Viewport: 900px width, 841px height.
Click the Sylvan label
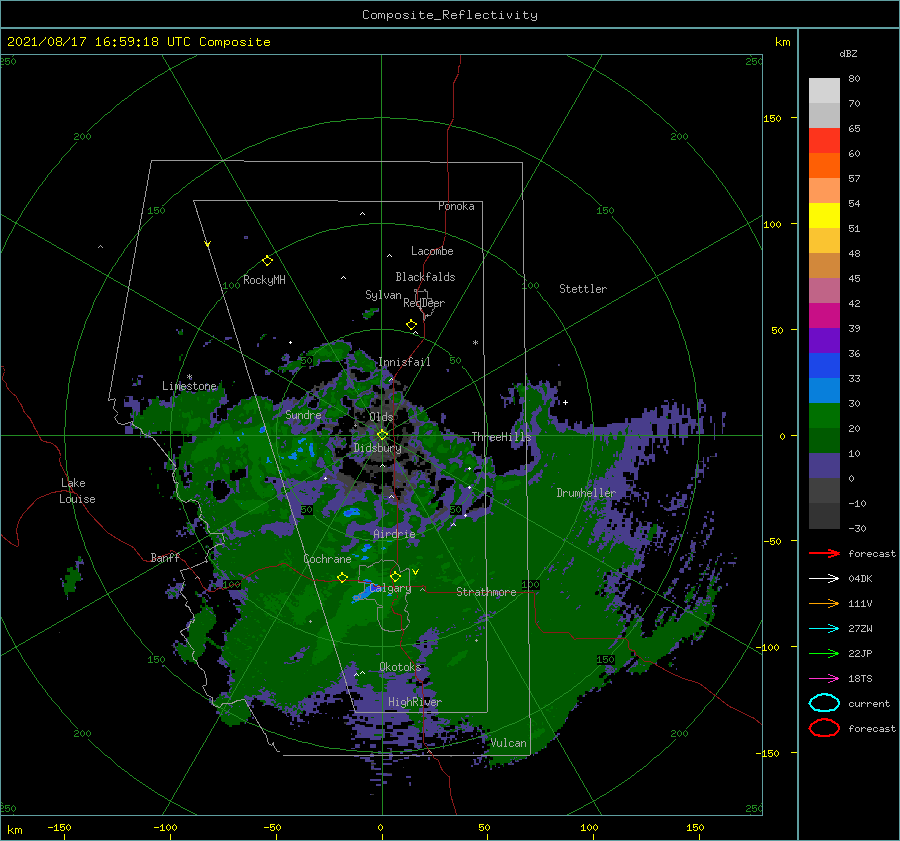(383, 295)
